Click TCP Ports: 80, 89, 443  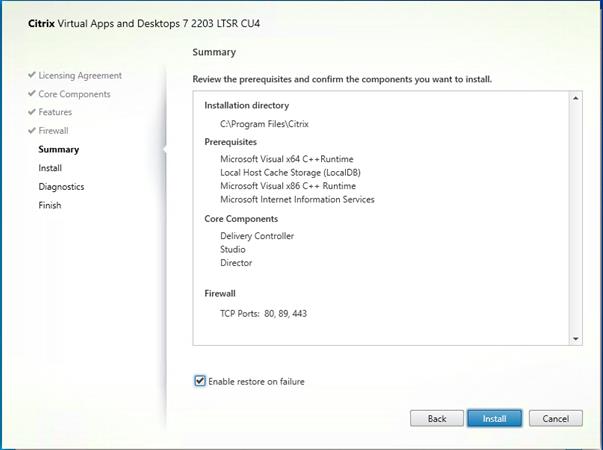pyautogui.click(x=263, y=313)
